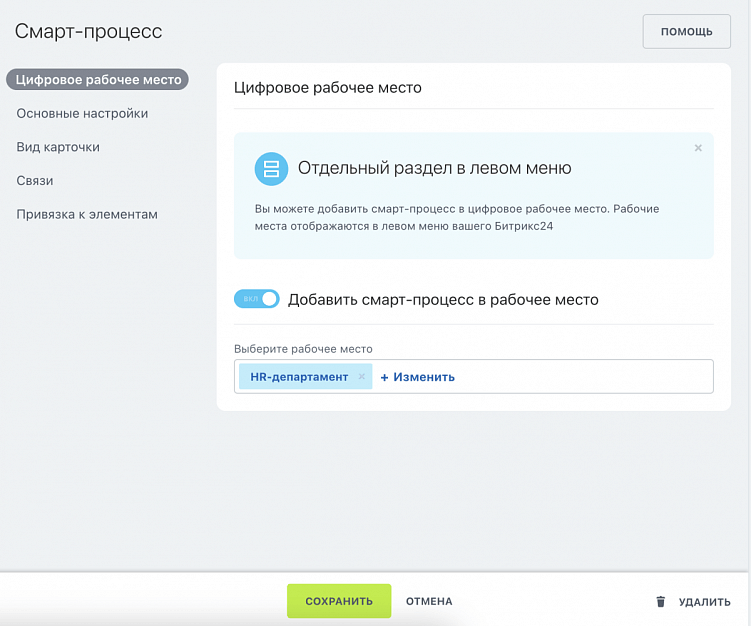Close the info banner with the X

pyautogui.click(x=698, y=148)
